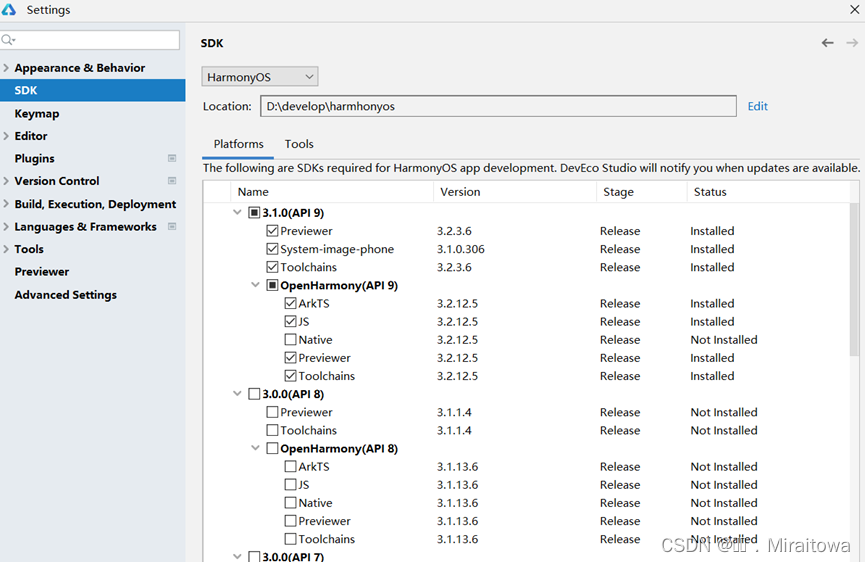Check Native 3.2.12.5 checkbox
Image resolution: width=865 pixels, height=562 pixels.
pos(291,340)
